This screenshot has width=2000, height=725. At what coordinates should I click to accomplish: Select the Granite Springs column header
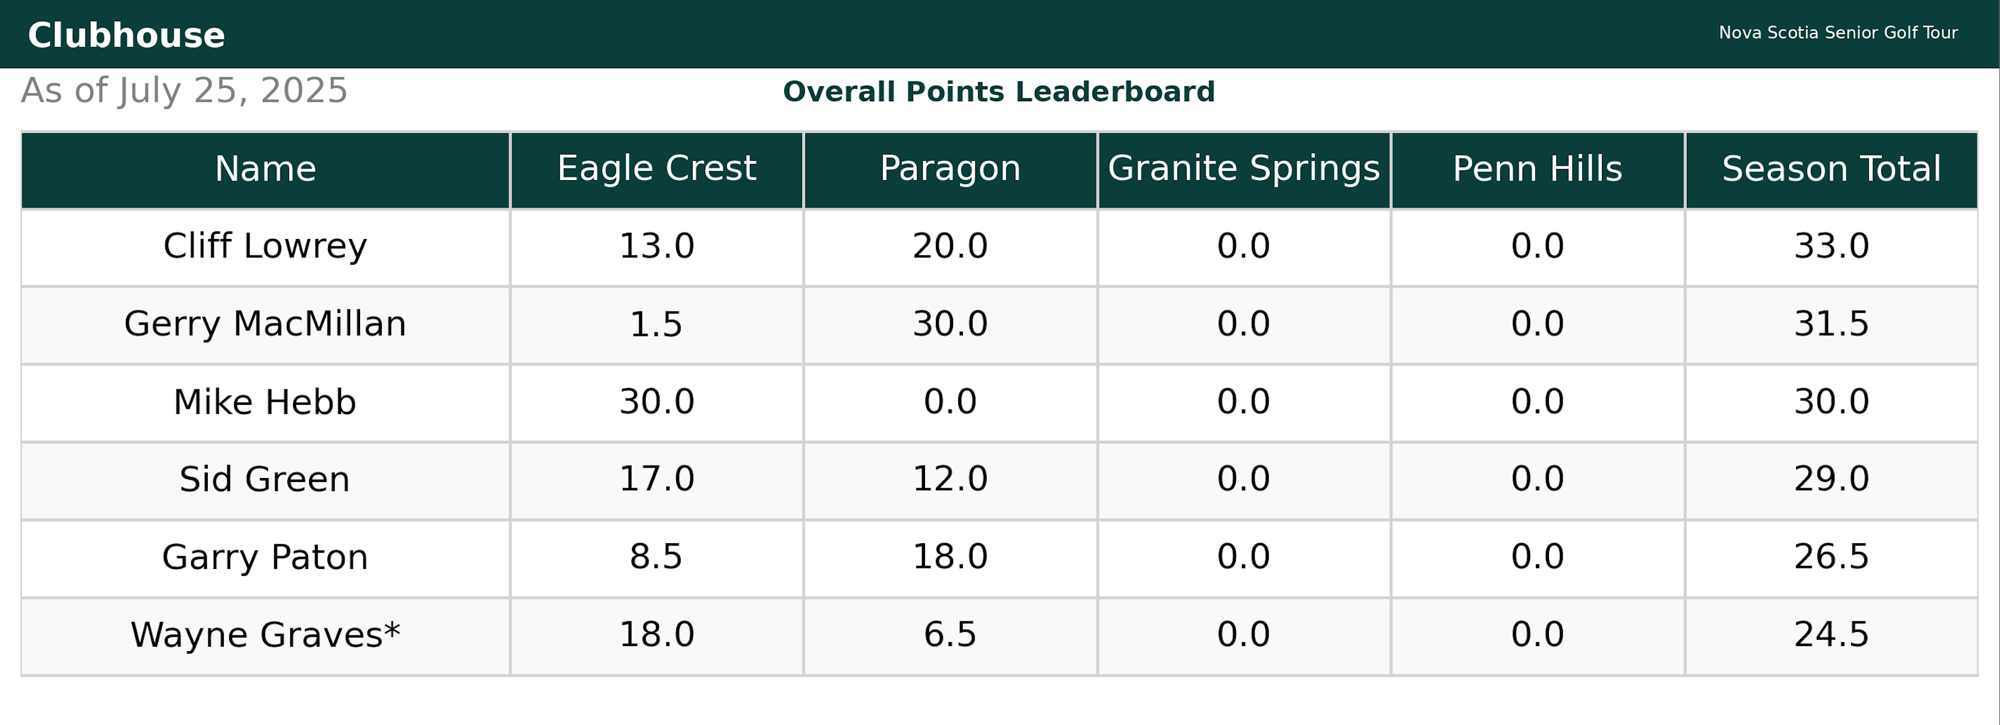coord(1244,169)
